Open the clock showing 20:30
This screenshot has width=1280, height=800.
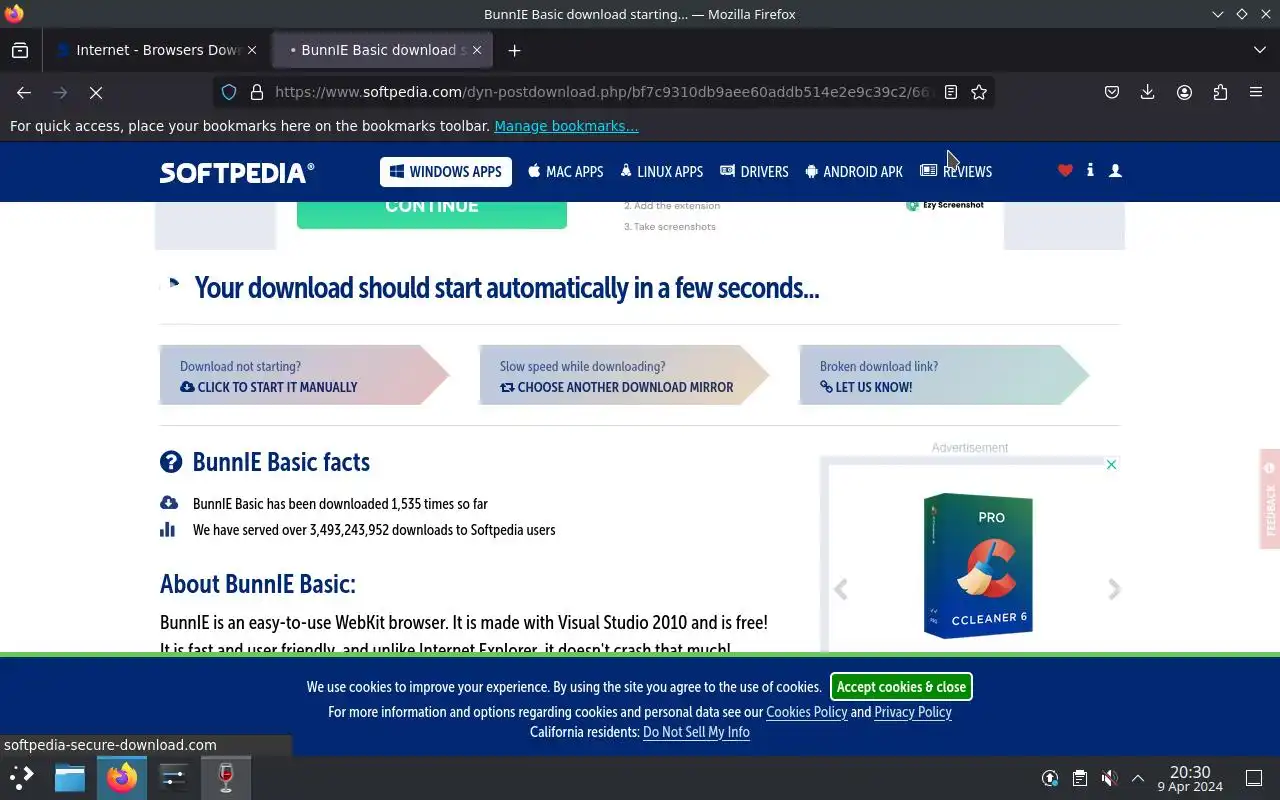(x=1190, y=778)
